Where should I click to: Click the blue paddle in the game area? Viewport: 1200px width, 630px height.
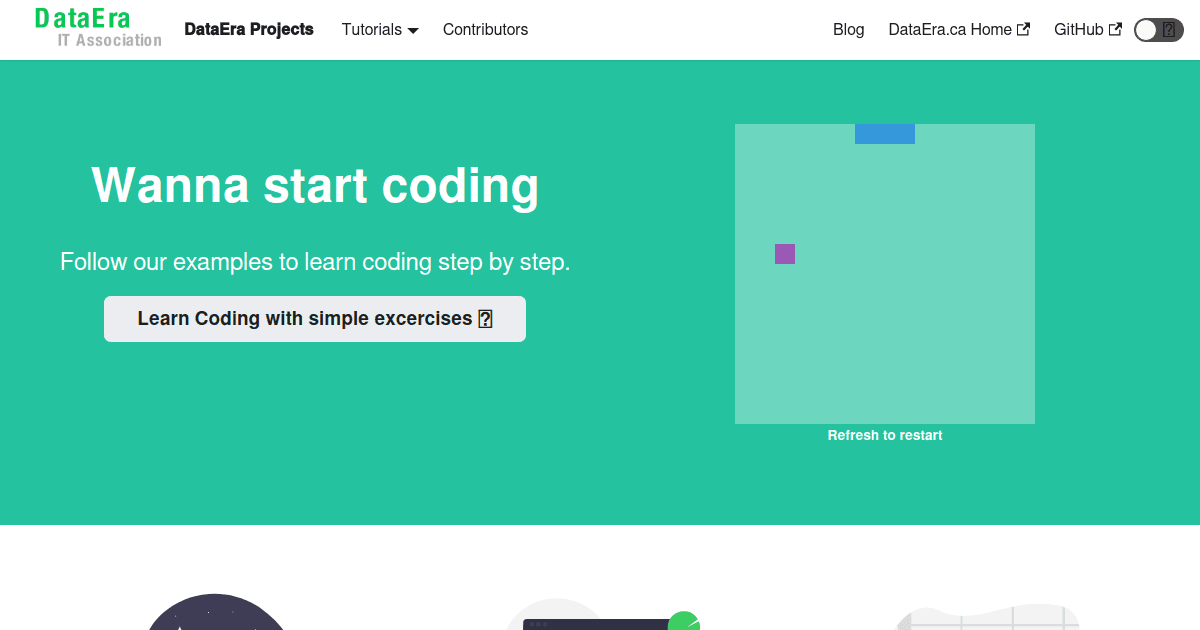coord(884,133)
